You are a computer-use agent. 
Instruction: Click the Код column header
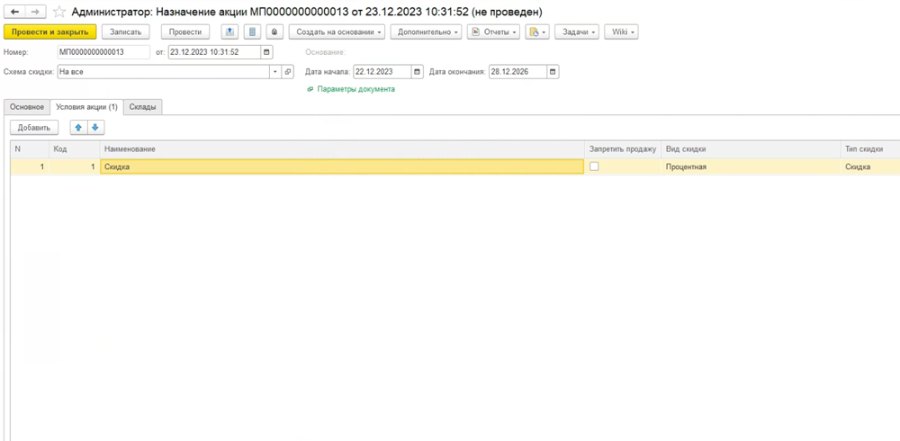pos(75,149)
